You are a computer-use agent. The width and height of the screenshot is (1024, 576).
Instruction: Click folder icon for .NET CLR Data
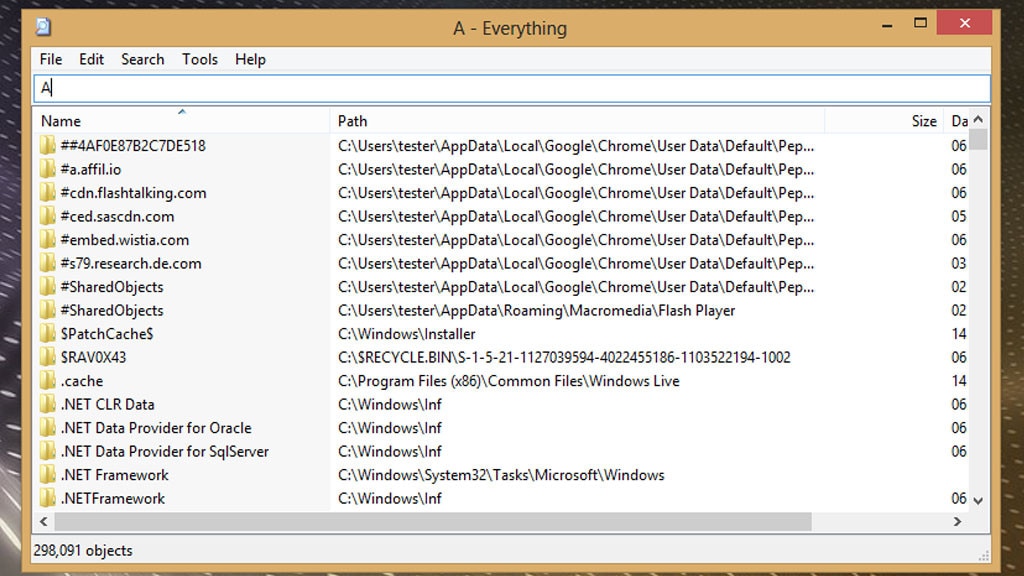coord(48,404)
